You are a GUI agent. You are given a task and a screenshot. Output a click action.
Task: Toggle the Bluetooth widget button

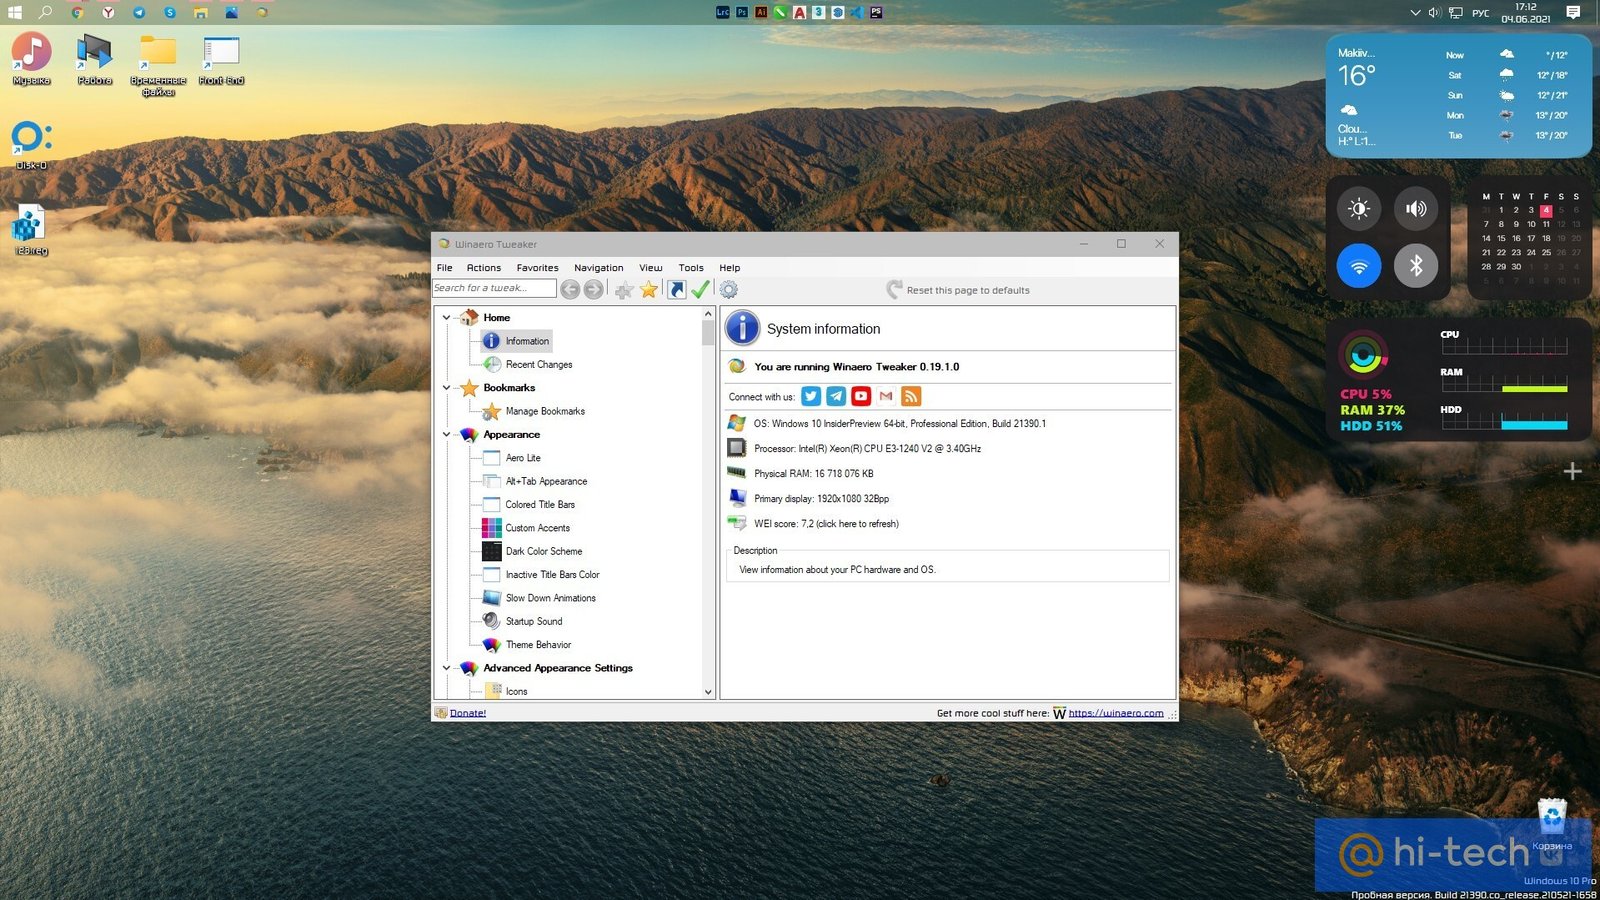coord(1416,266)
